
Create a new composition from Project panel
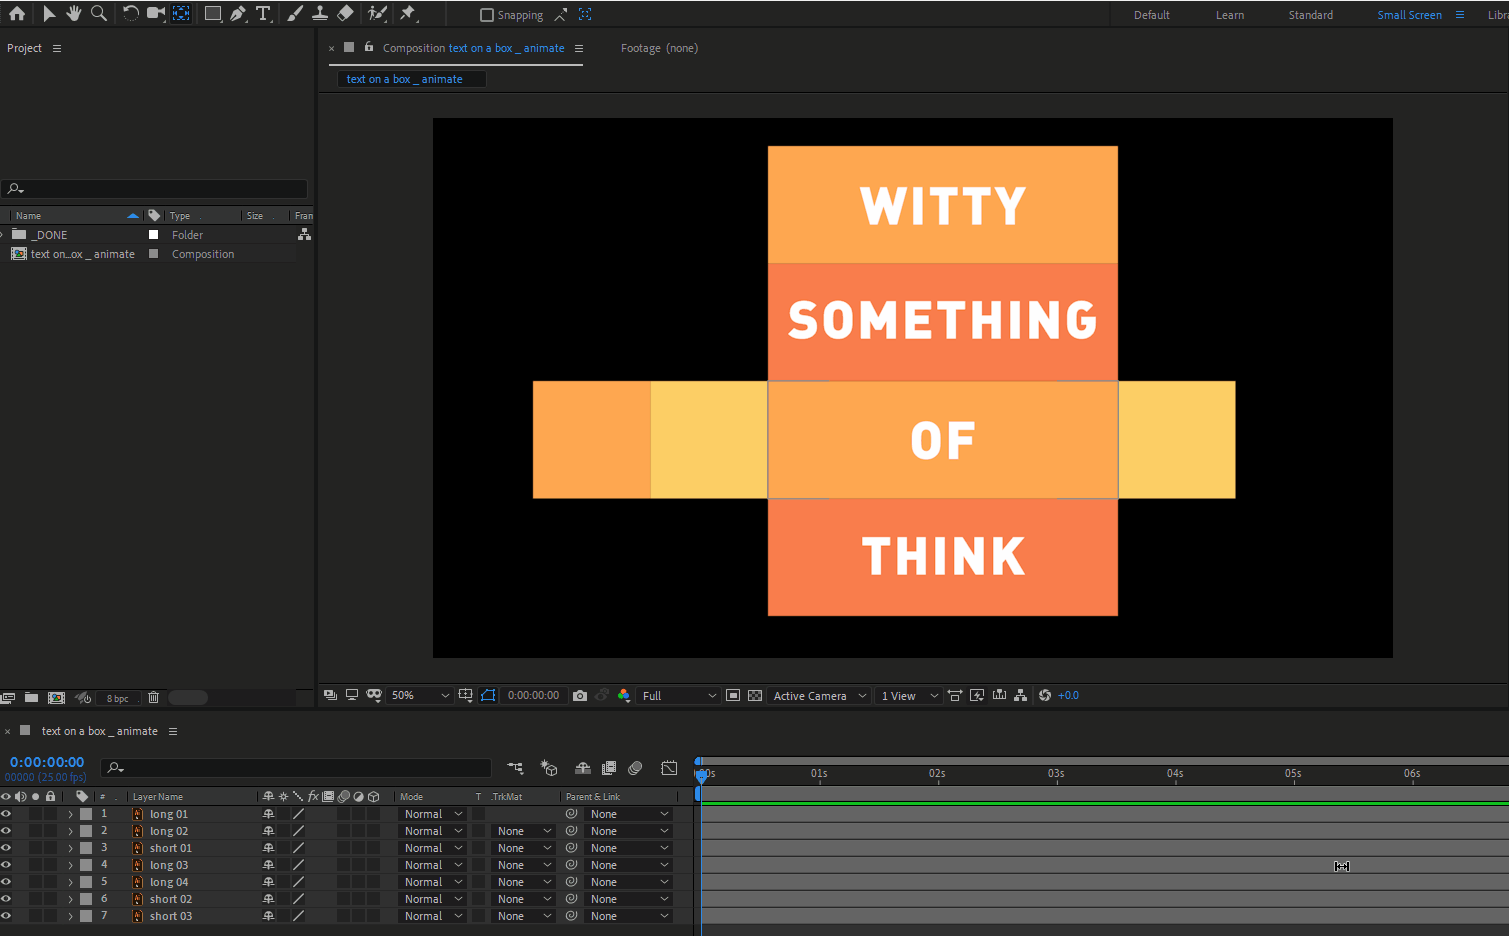tap(57, 698)
